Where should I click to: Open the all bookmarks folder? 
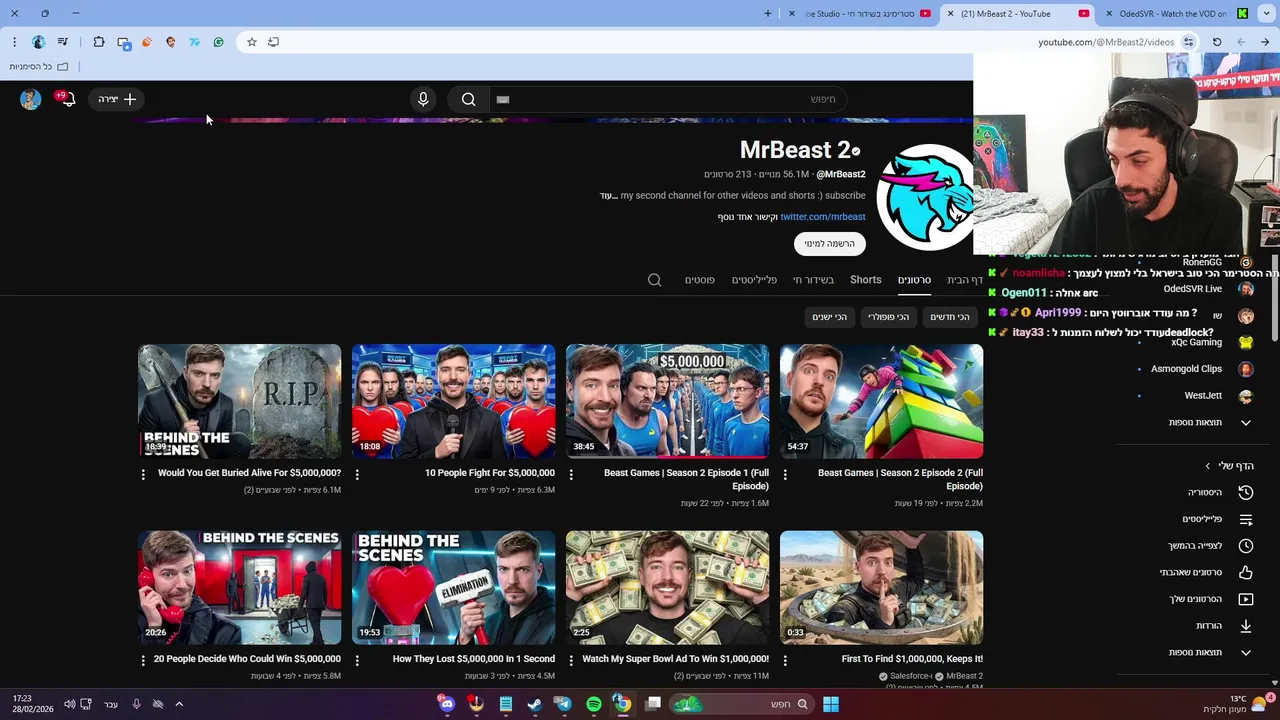click(x=39, y=67)
